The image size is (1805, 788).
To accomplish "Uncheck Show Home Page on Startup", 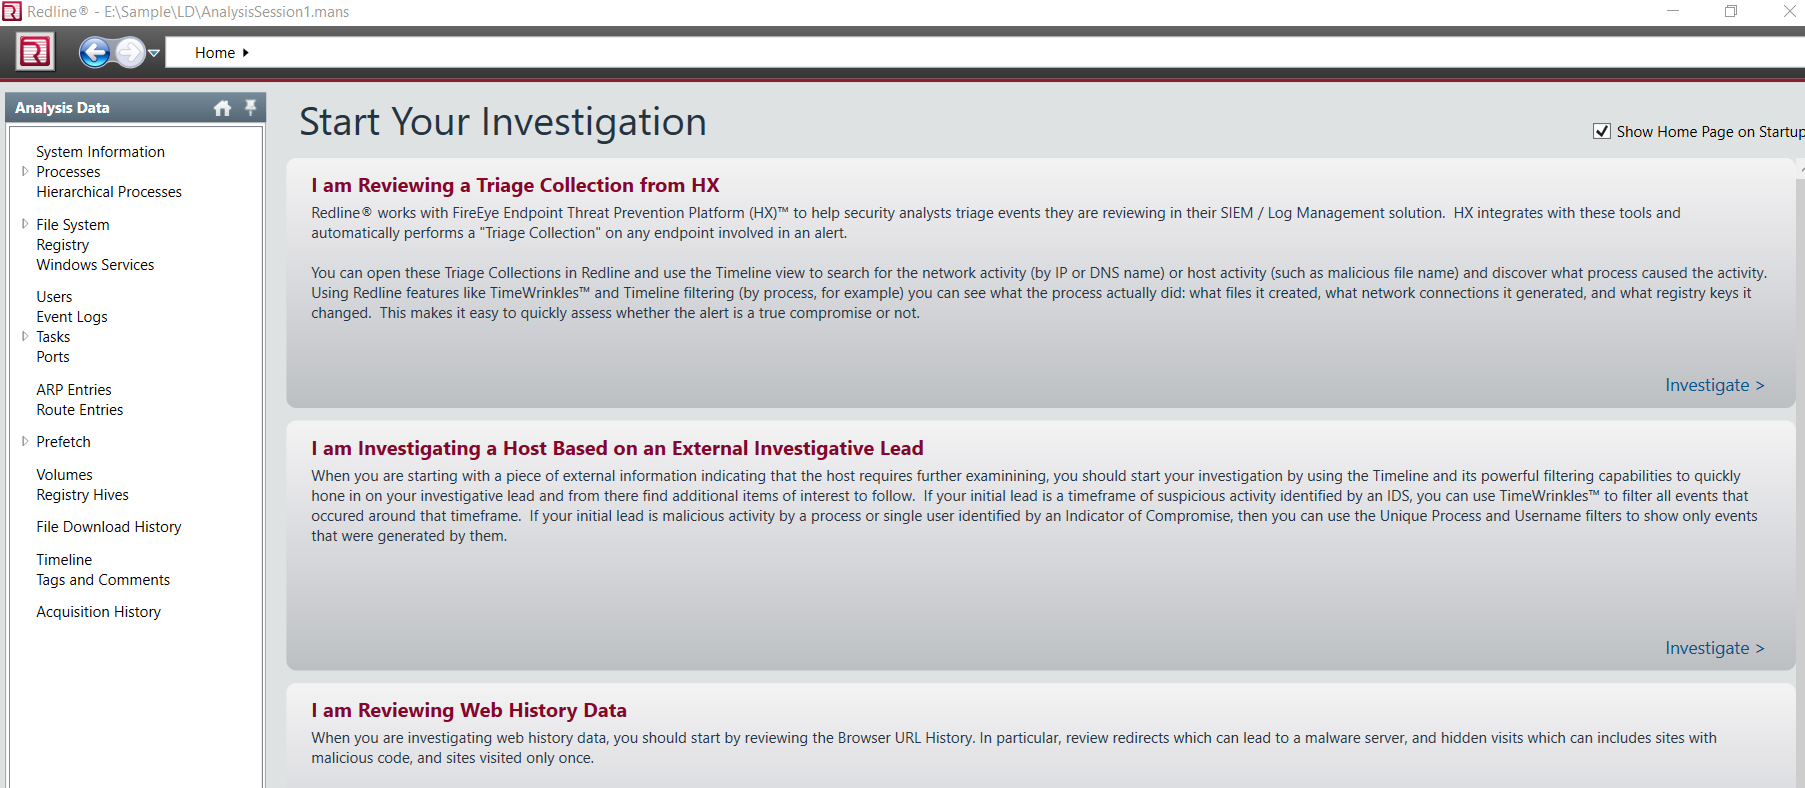I will (1602, 131).
